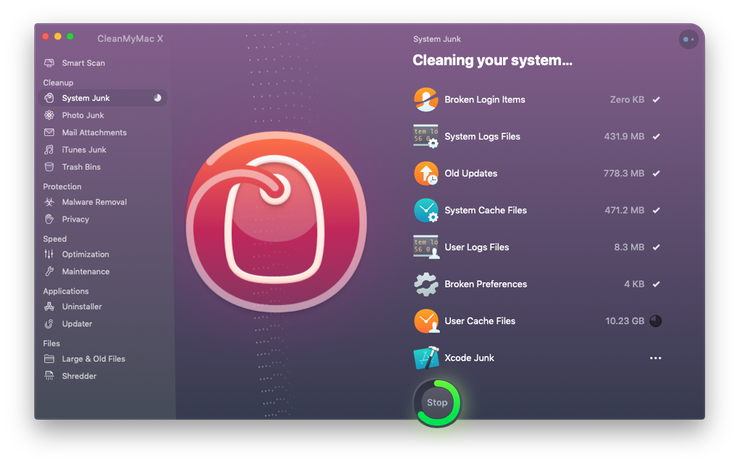This screenshot has width=740, height=465.
Task: Click the User Logs Files checkmark
Action: click(656, 247)
